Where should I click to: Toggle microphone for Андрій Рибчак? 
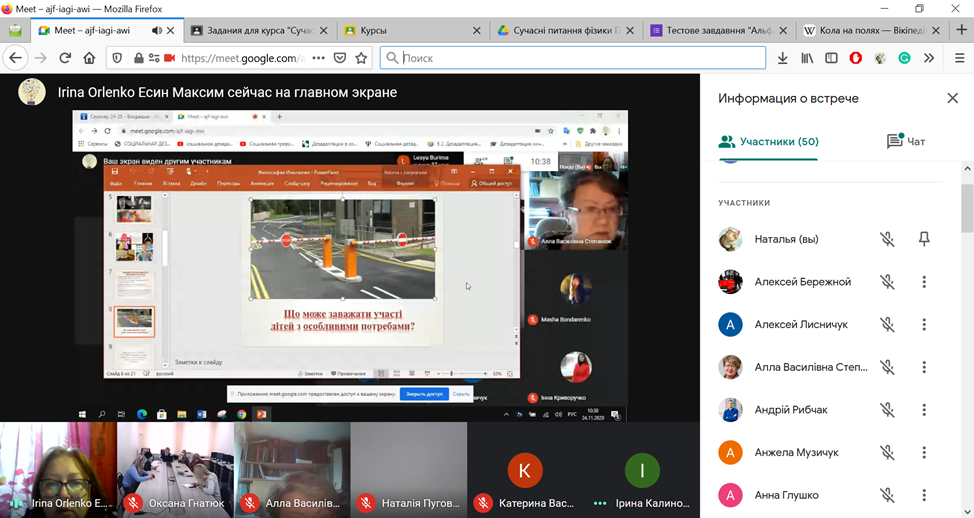(886, 410)
